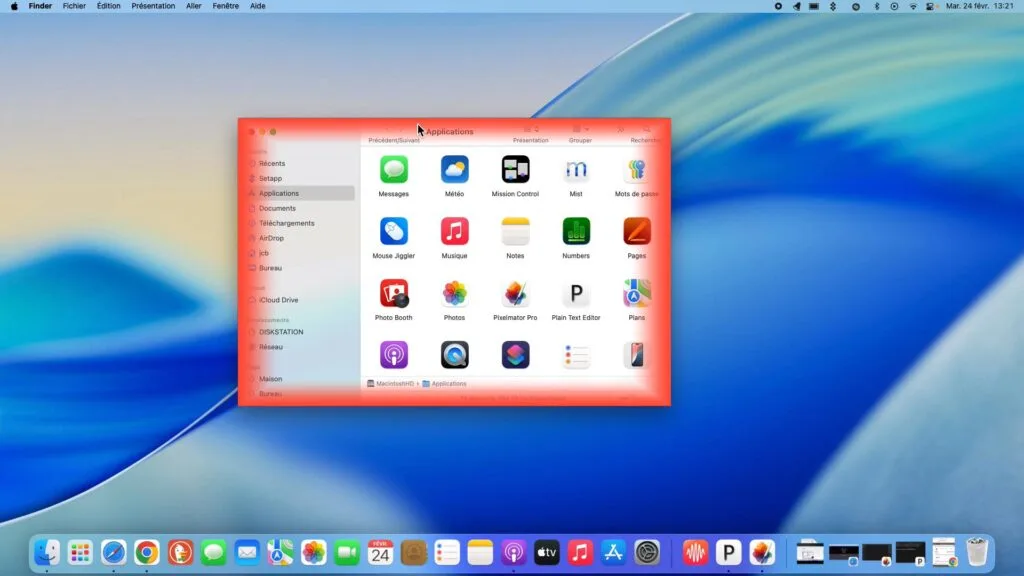The height and width of the screenshot is (576, 1024).
Task: Open the Finder menu in menu bar
Action: point(40,6)
